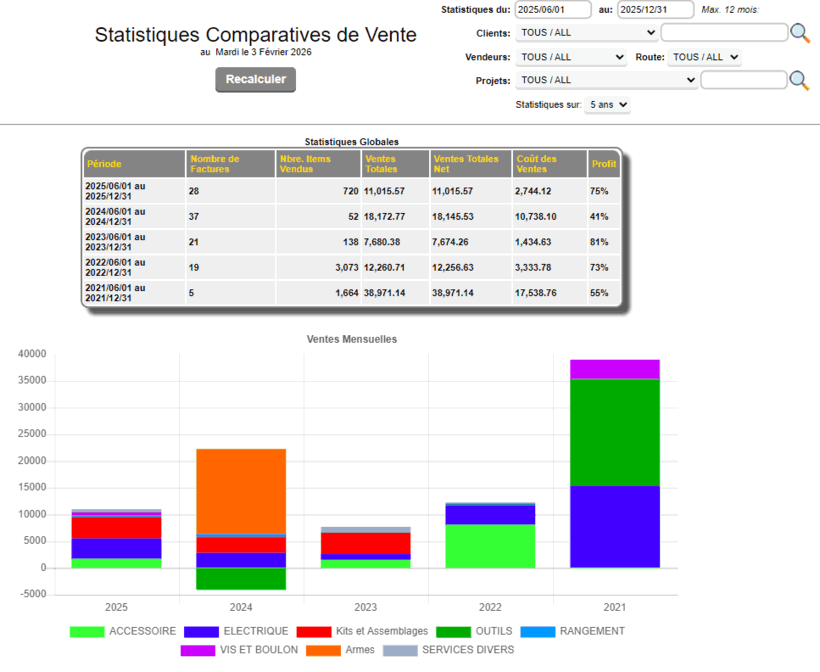Focus the Clients search text box
This screenshot has height=672, width=820.
tap(724, 33)
